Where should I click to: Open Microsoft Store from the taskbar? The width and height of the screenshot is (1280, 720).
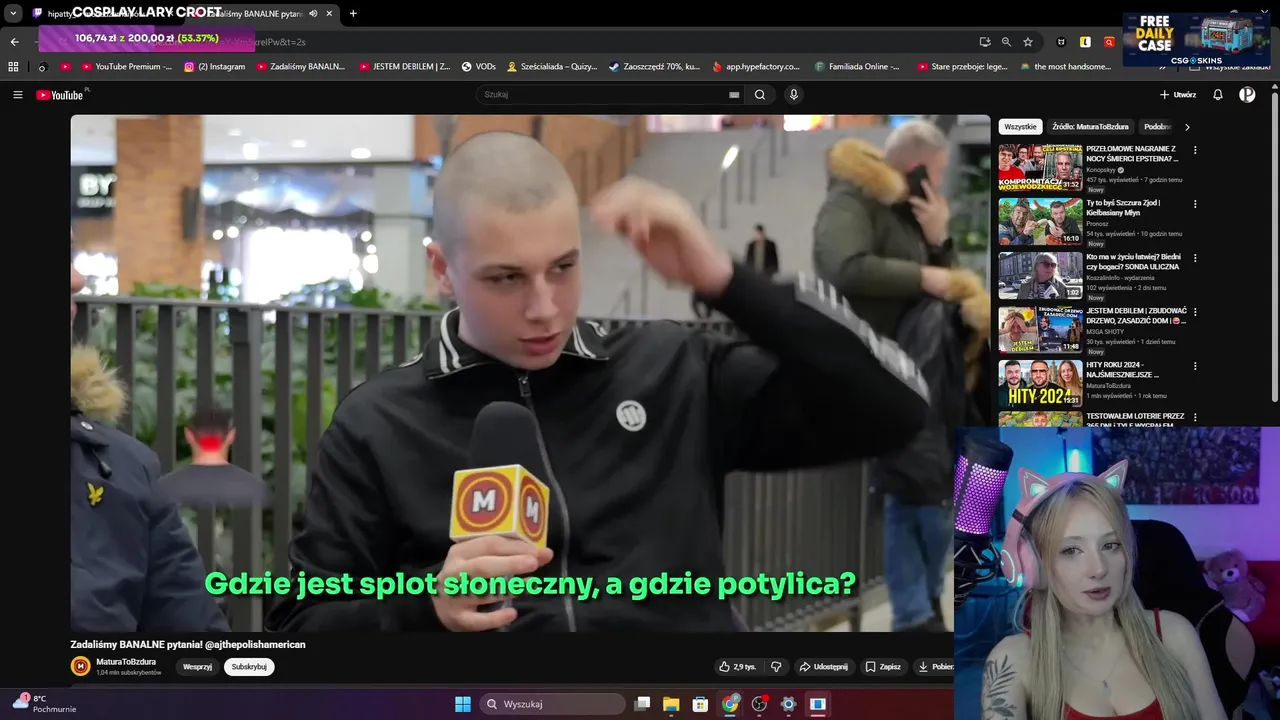pos(701,704)
